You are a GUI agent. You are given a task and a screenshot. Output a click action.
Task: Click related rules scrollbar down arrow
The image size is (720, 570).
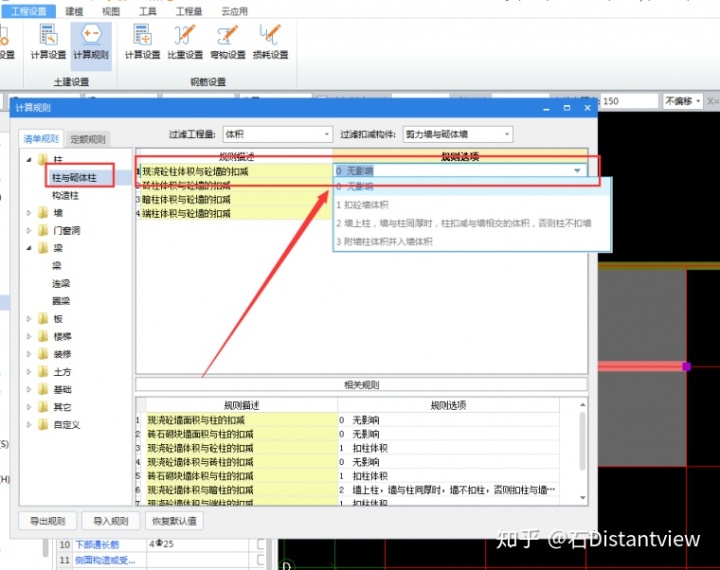click(x=582, y=498)
